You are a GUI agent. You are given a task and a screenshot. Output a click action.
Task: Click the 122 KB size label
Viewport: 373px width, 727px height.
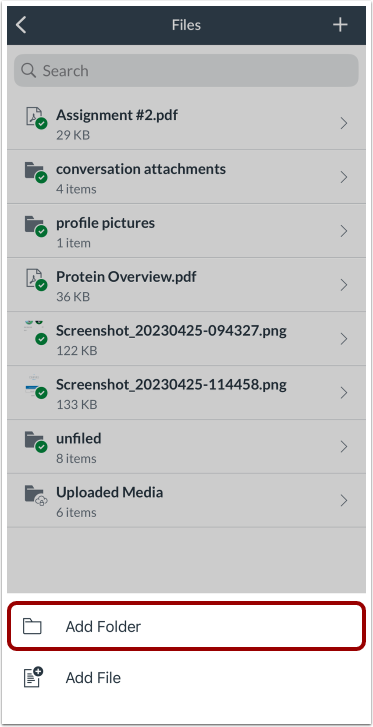coord(77,351)
